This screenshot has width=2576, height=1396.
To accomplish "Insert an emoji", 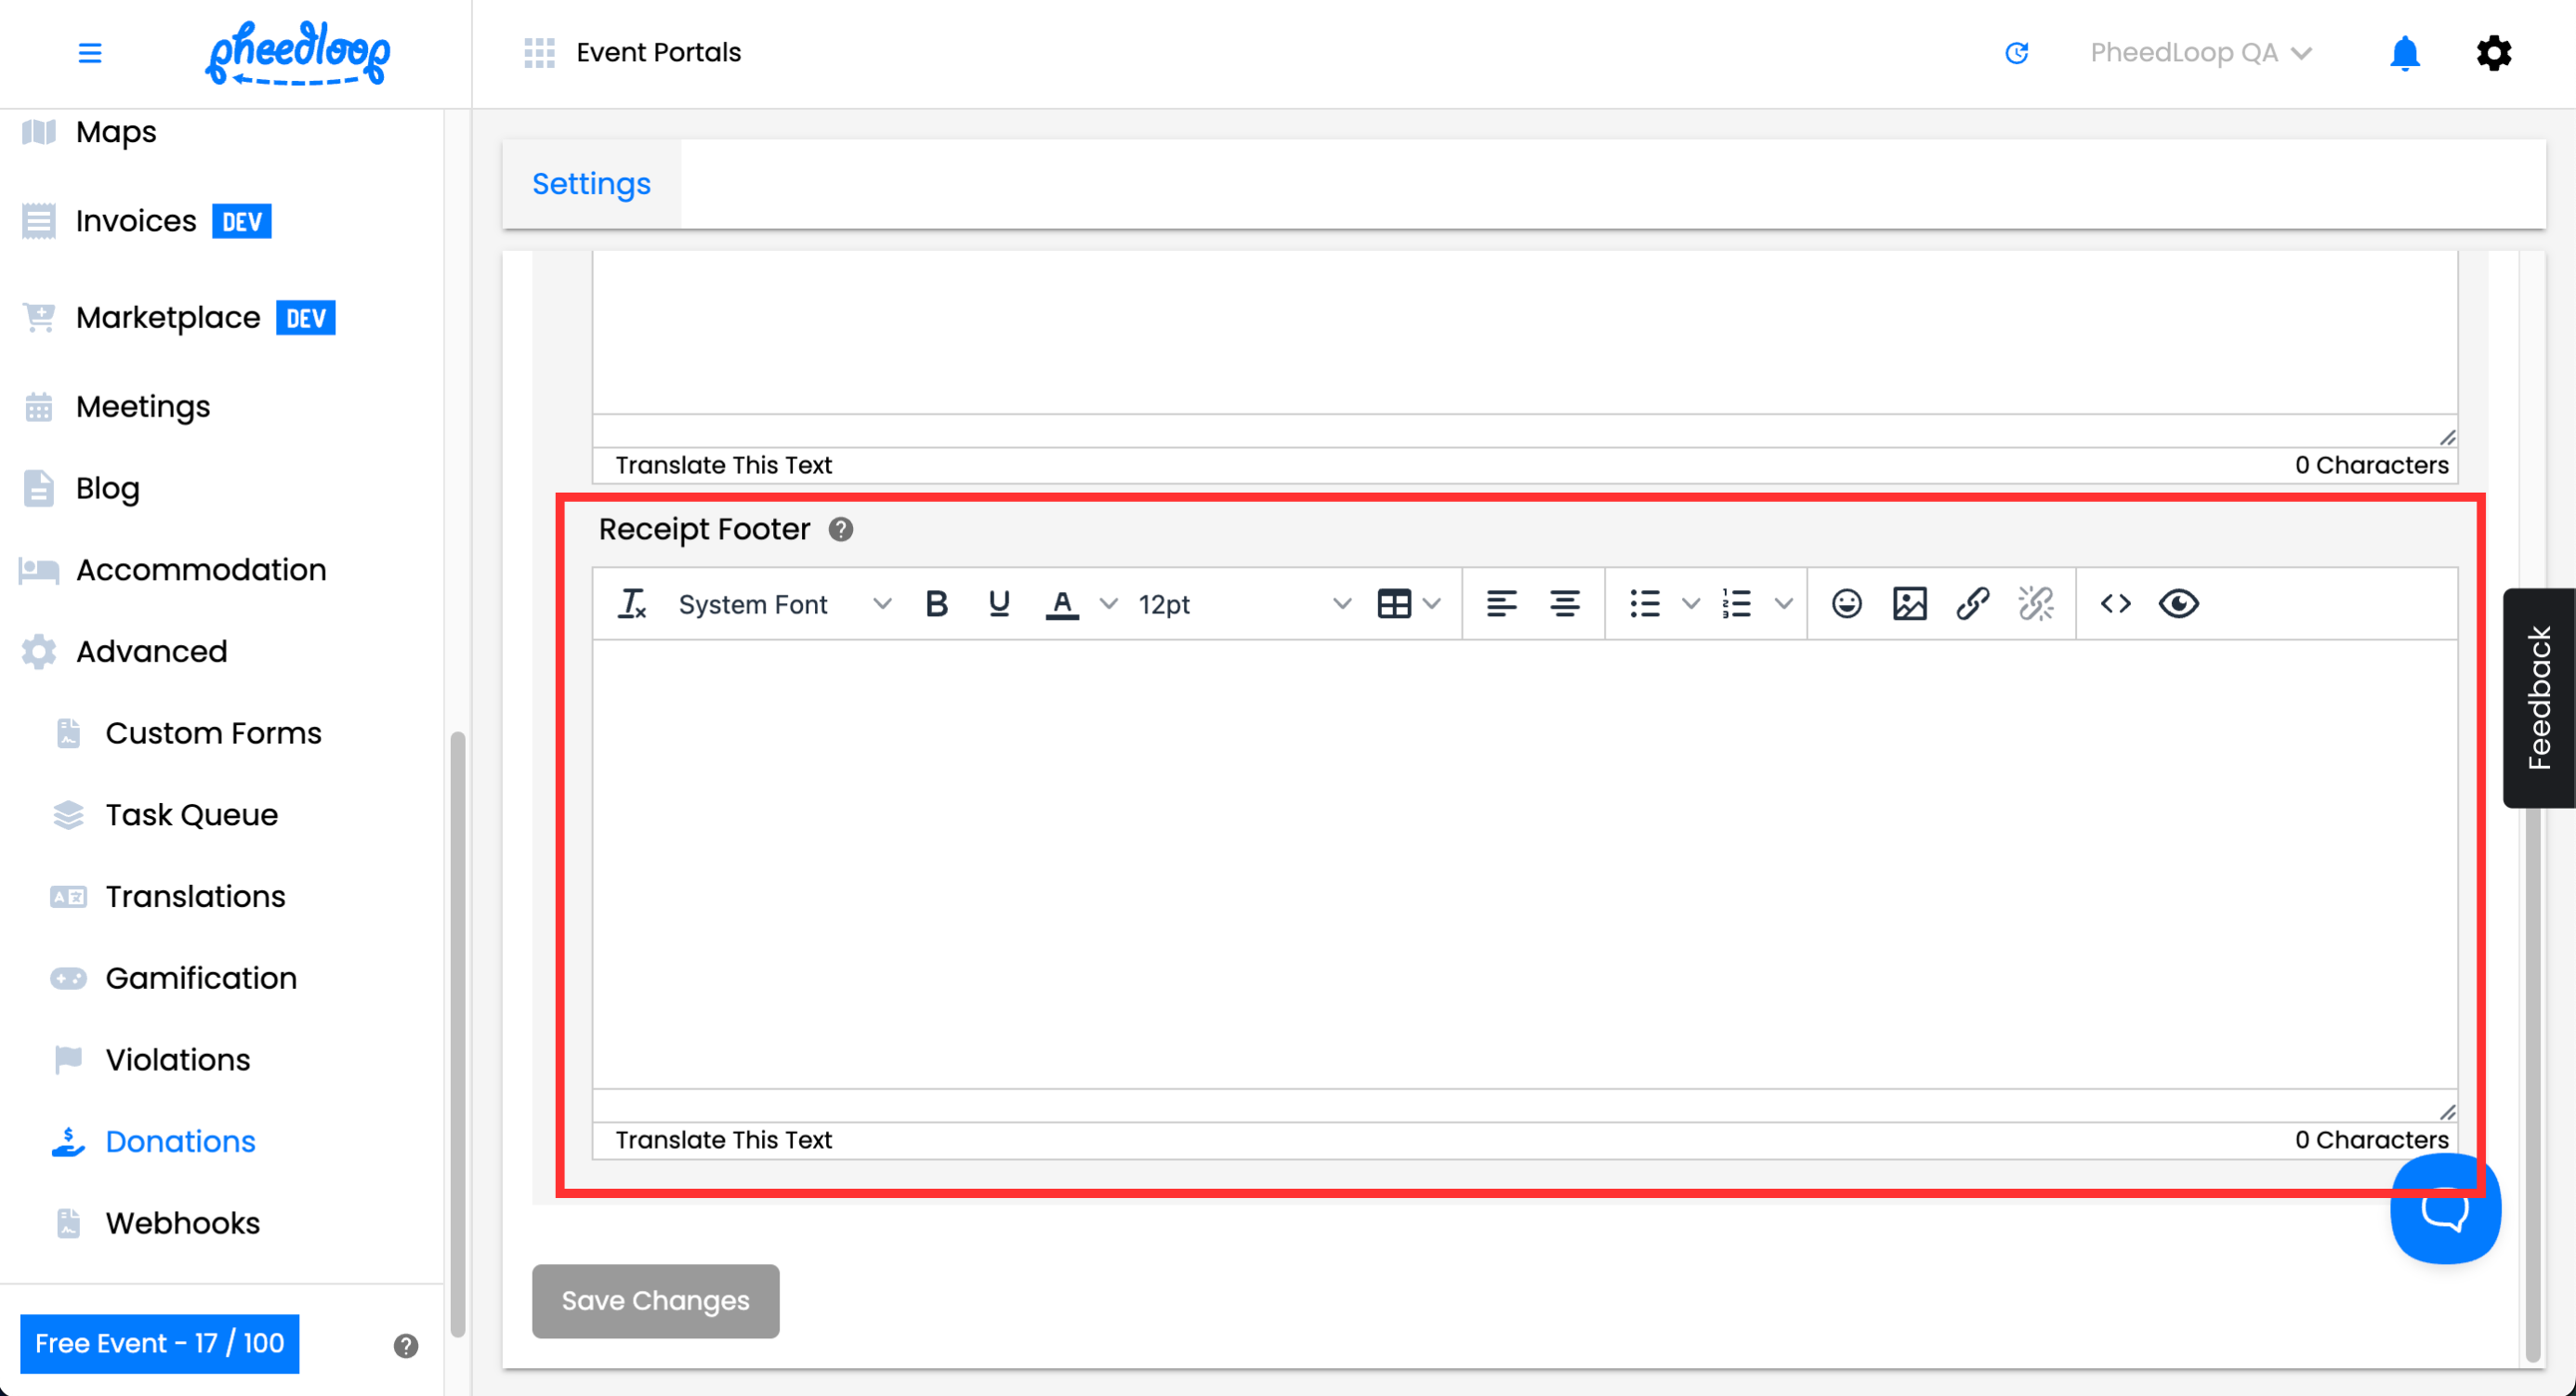I will pyautogui.click(x=1846, y=604).
